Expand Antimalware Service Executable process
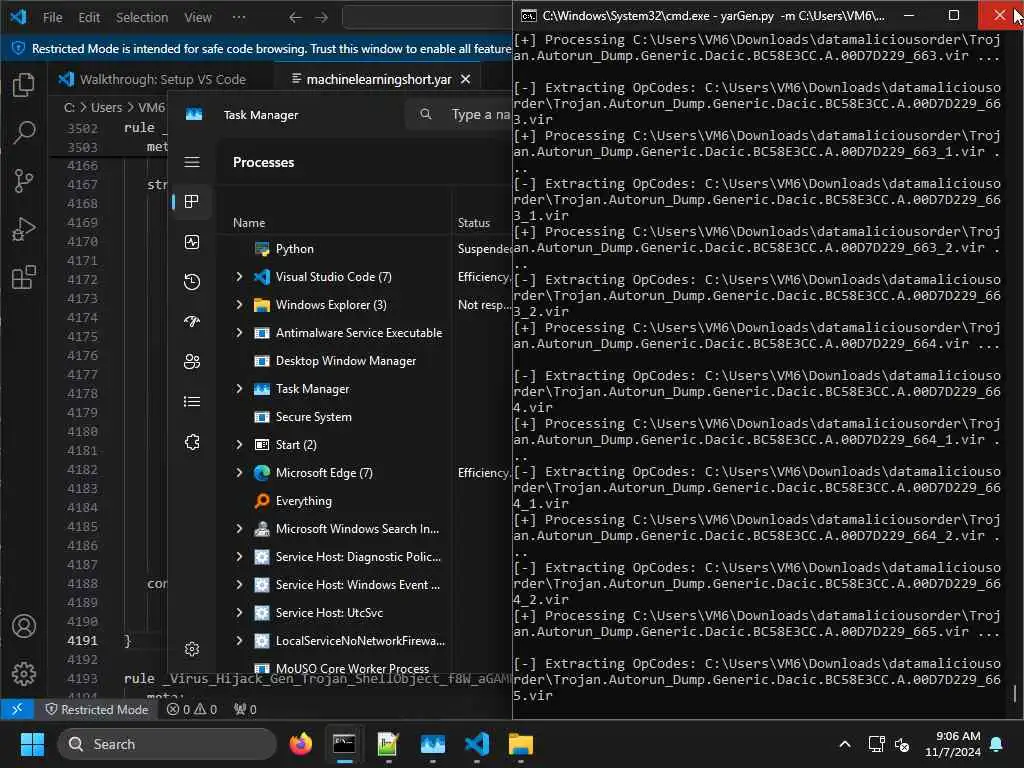This screenshot has width=1024, height=768. [x=239, y=333]
